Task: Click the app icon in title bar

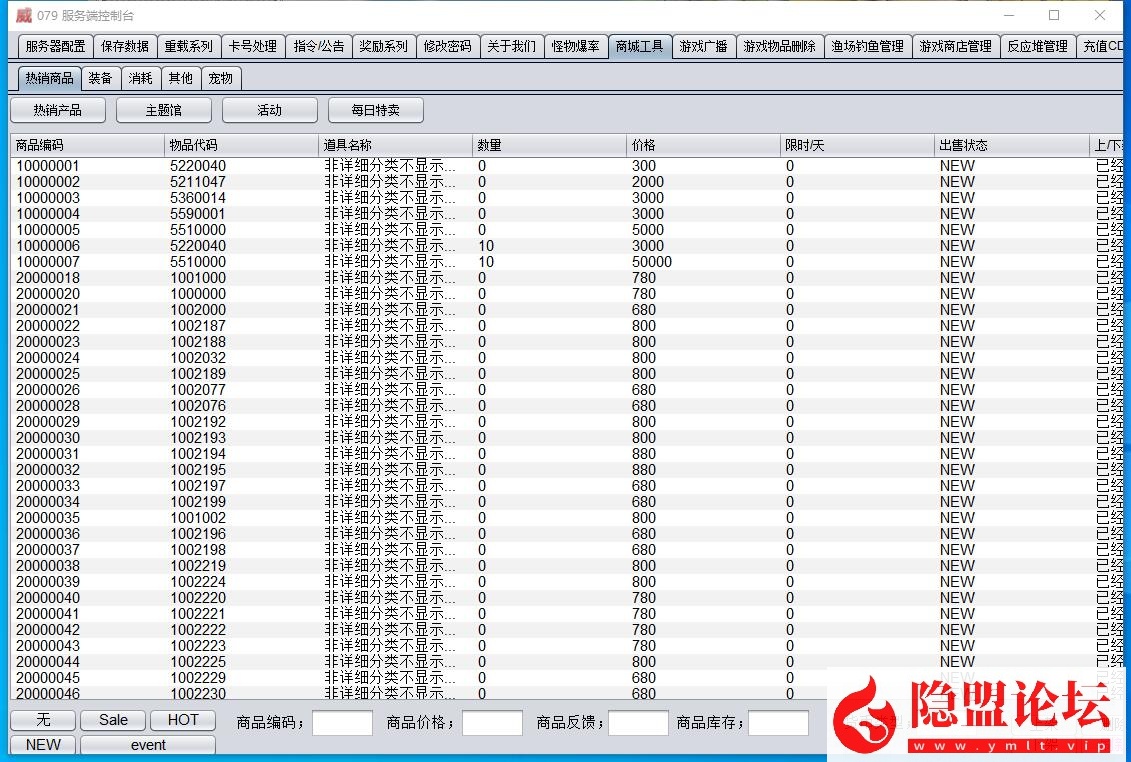Action: click(x=24, y=16)
